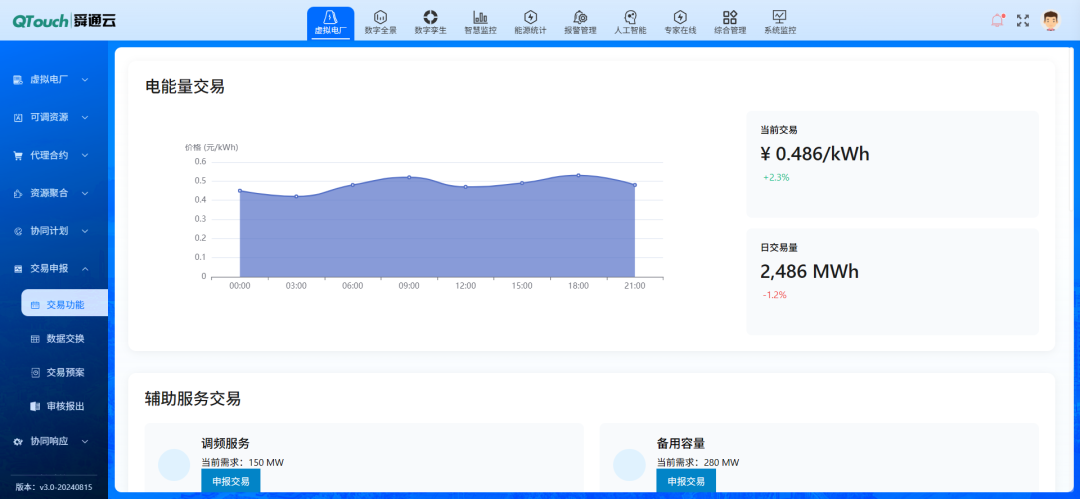1080x499 pixels.
Task: Click the 电能量交易 section heading
Action: pos(185,87)
